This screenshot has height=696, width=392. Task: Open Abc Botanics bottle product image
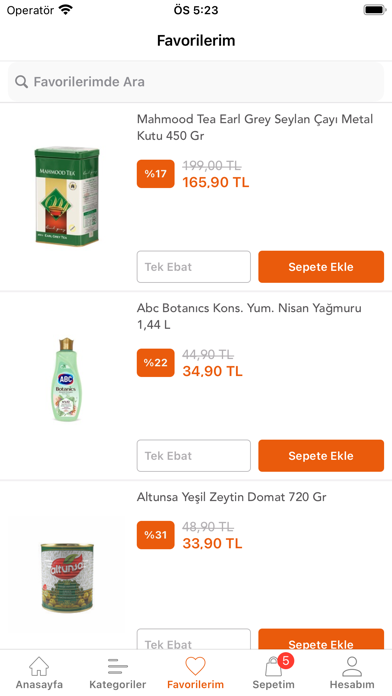(67, 380)
